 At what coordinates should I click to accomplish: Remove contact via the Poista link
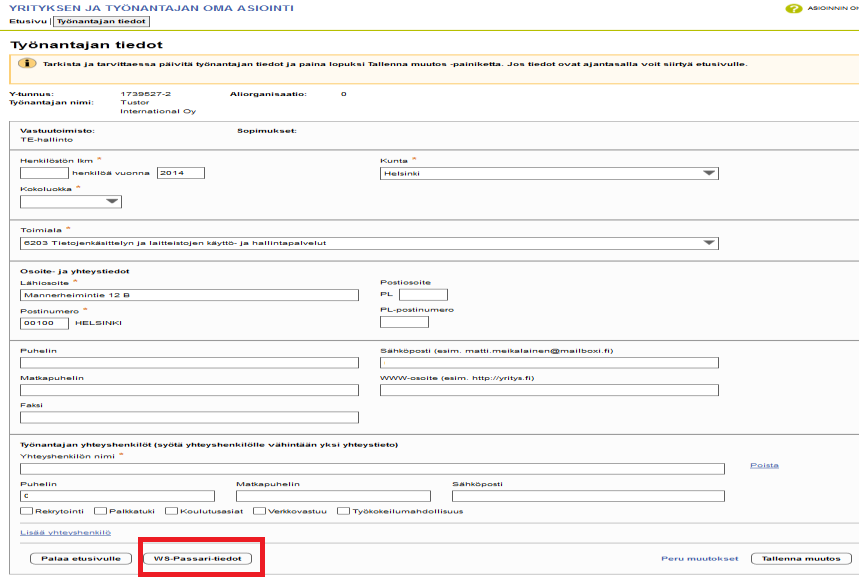(x=764, y=465)
